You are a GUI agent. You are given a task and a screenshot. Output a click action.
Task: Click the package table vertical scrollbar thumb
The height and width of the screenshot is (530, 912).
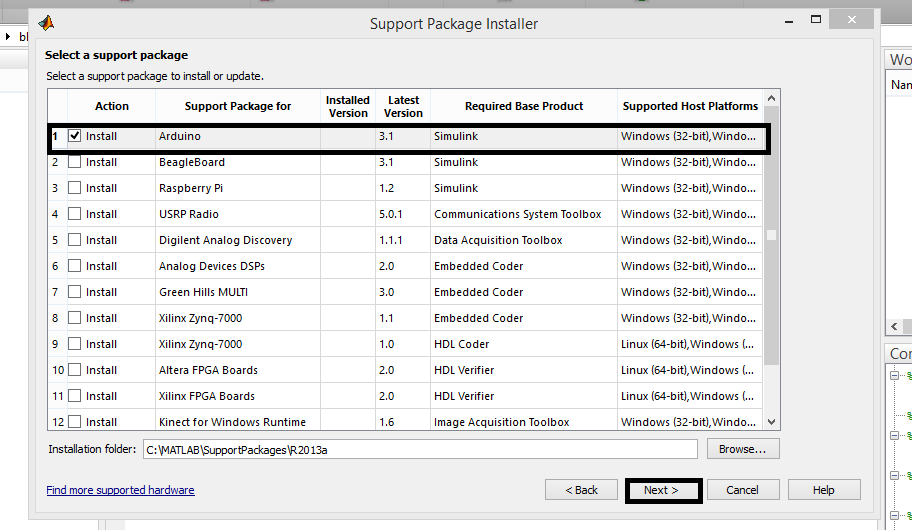[771, 235]
